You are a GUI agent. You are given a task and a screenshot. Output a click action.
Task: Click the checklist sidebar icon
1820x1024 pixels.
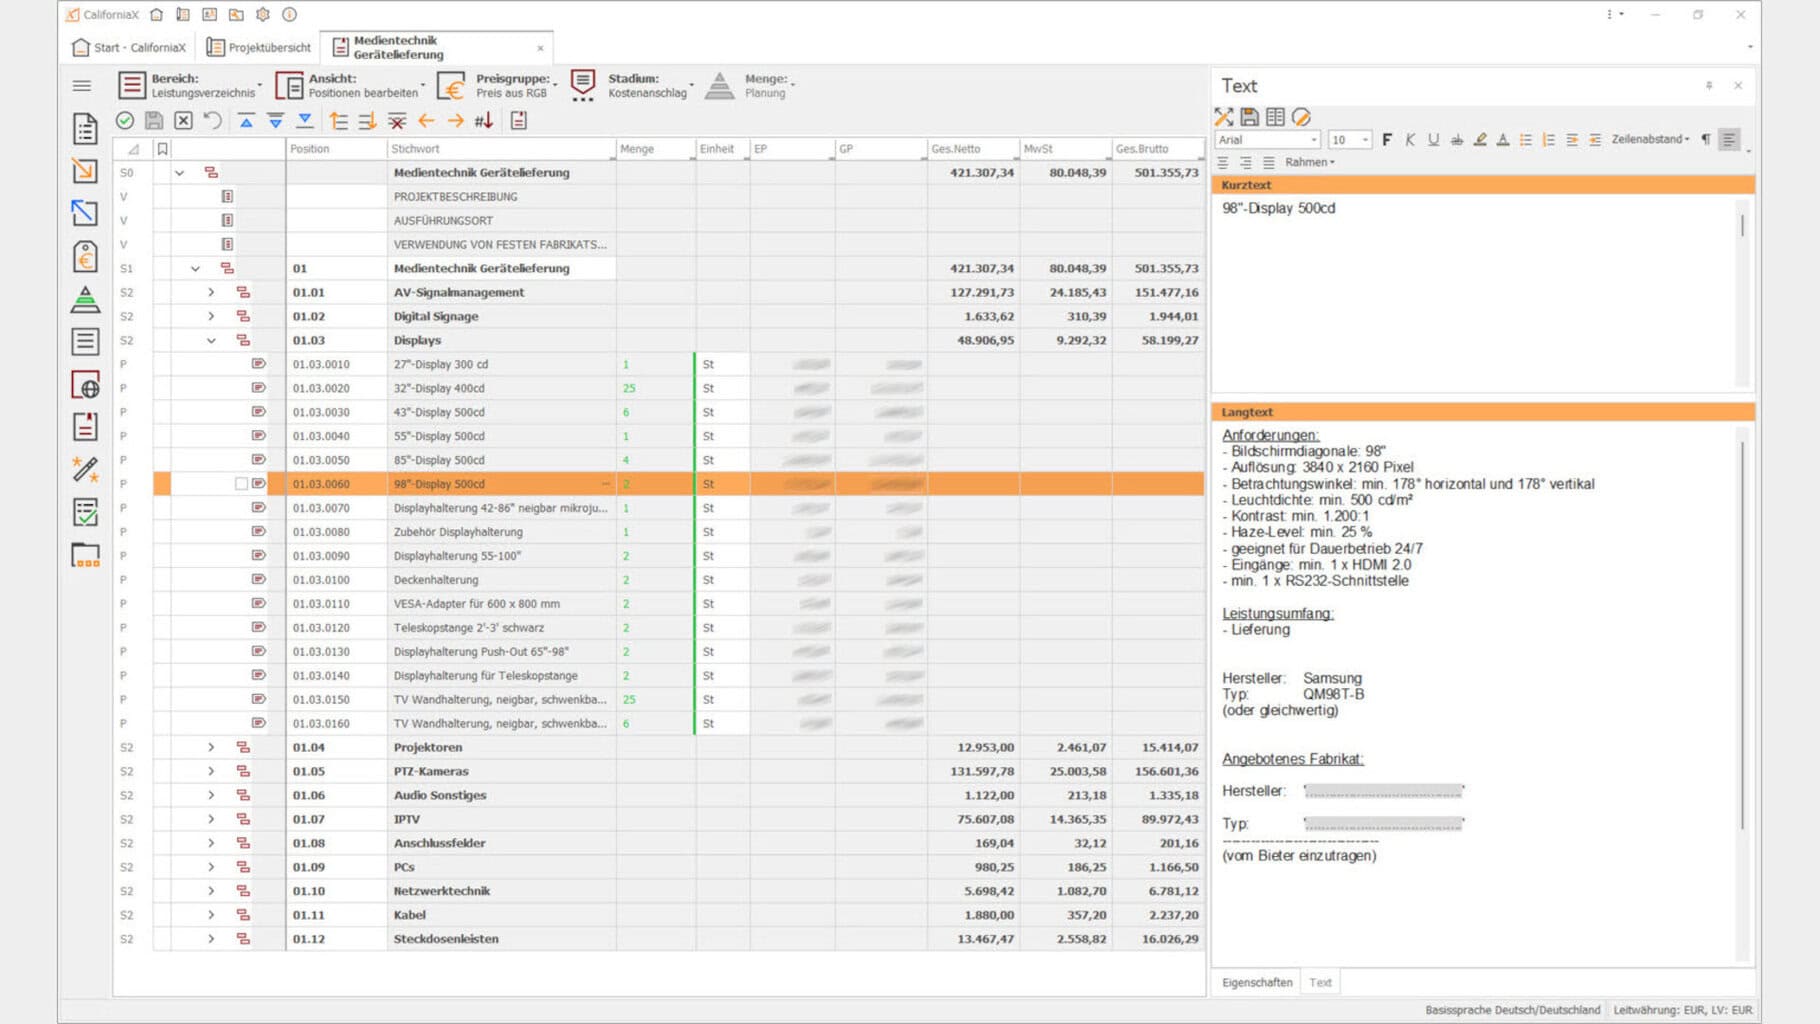tap(85, 512)
